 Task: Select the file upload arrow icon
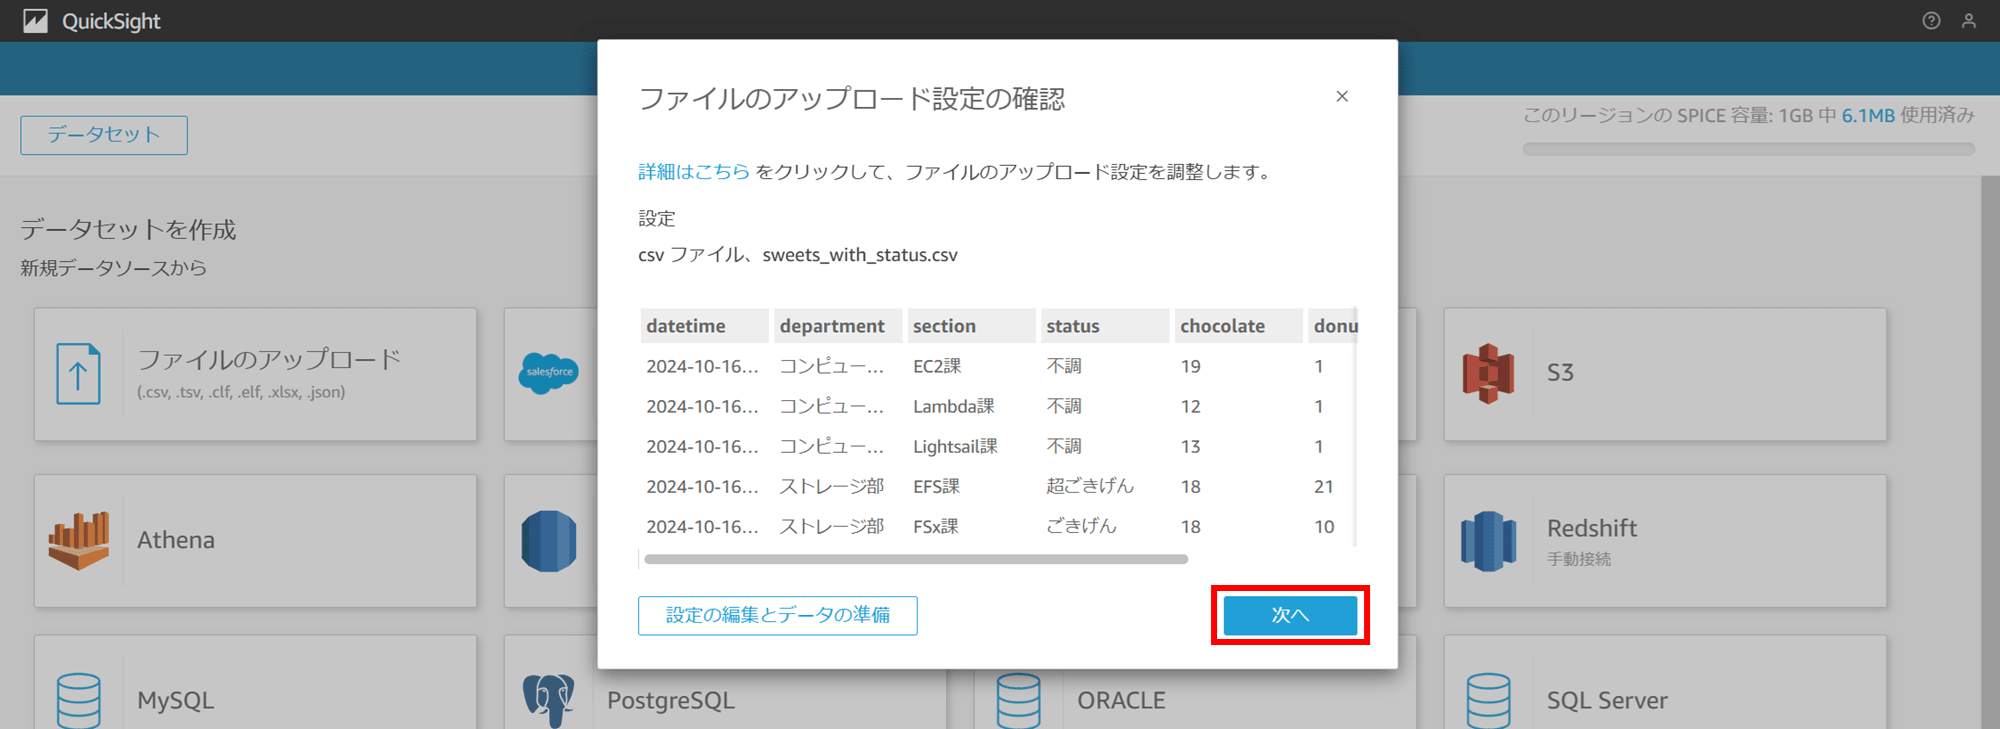(x=78, y=373)
